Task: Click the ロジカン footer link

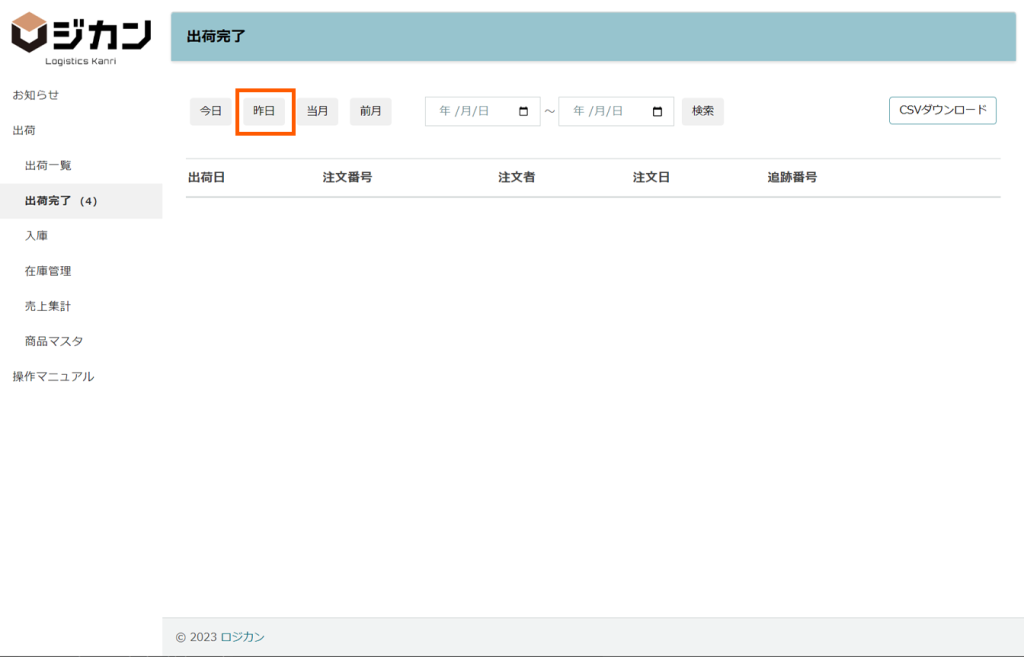Action: pos(242,637)
